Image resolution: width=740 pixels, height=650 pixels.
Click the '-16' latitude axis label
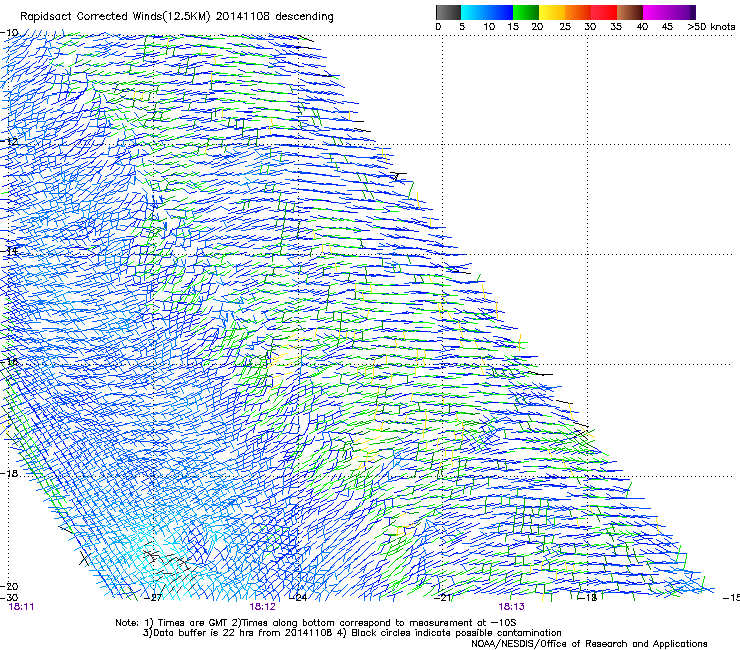[9, 362]
